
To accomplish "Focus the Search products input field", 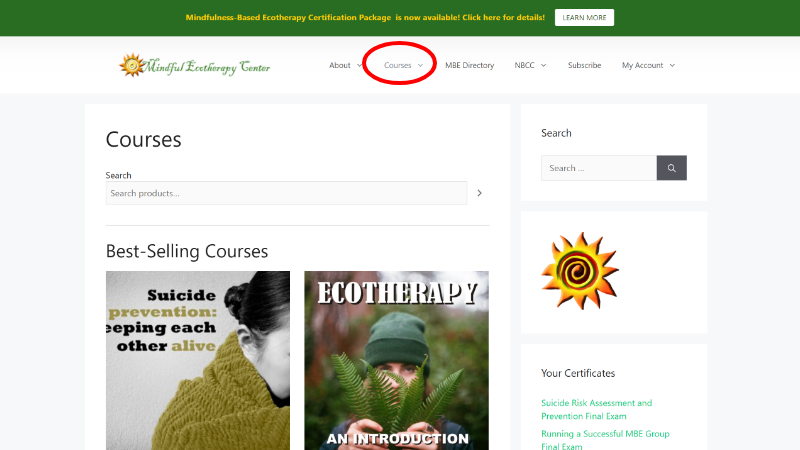I will tap(286, 193).
